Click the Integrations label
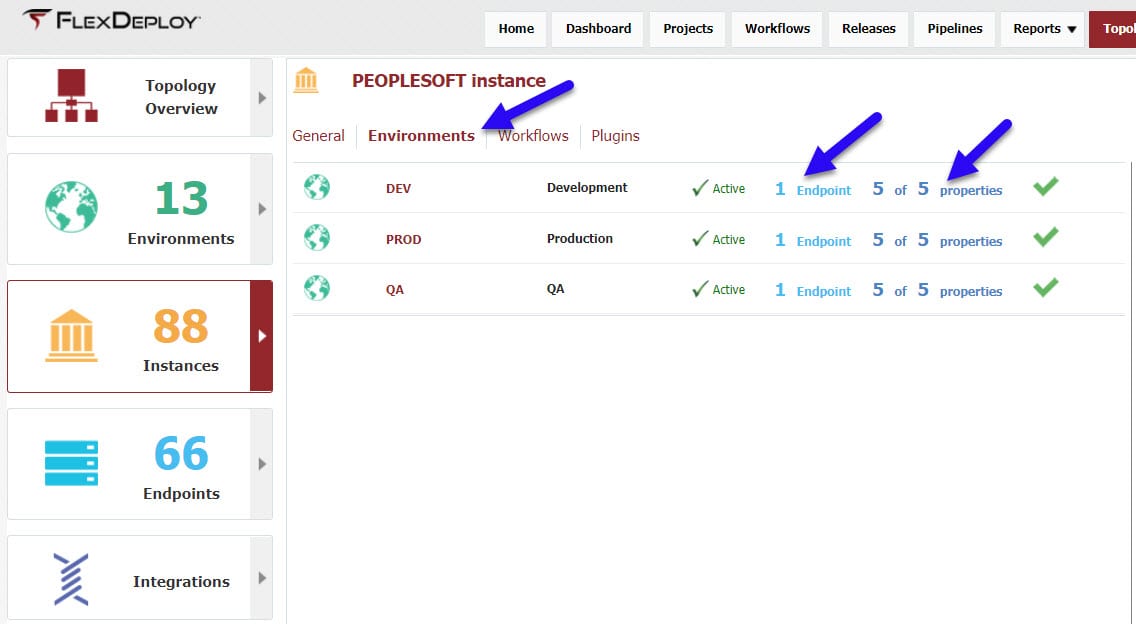This screenshot has width=1136, height=624. (181, 581)
